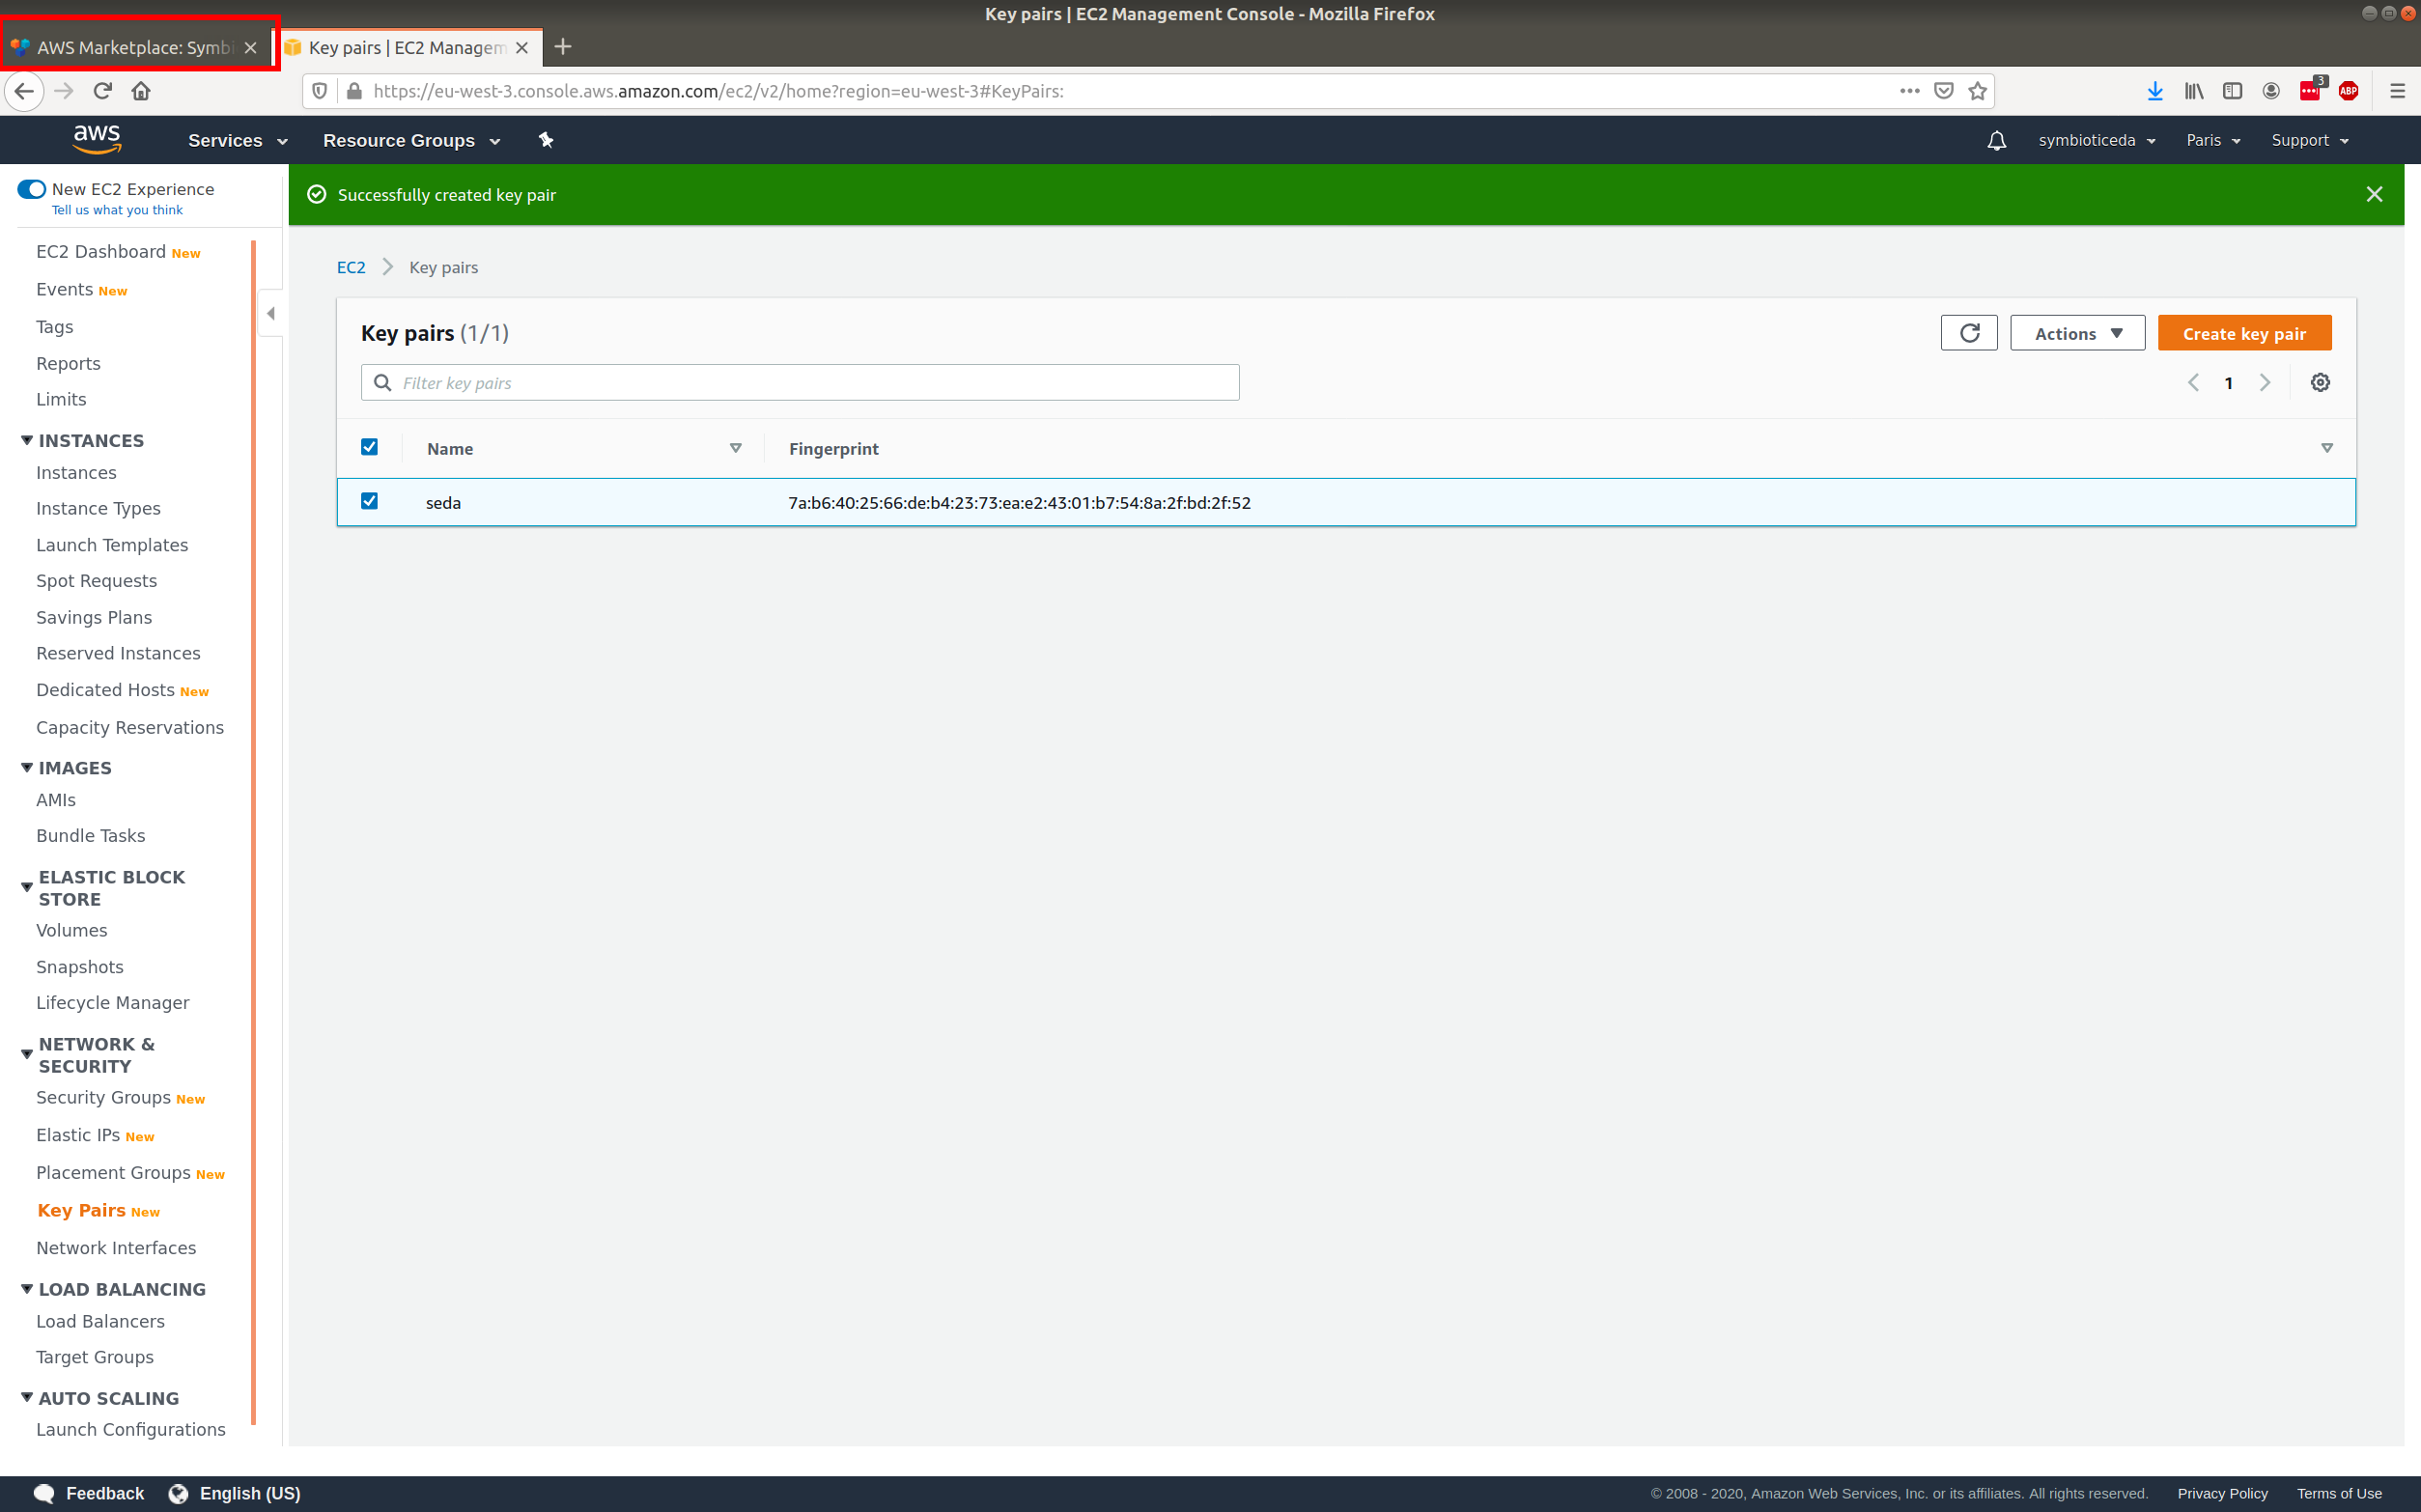This screenshot has height=1512, width=2421.
Task: Click Tell us what you think link
Action: pyautogui.click(x=117, y=210)
